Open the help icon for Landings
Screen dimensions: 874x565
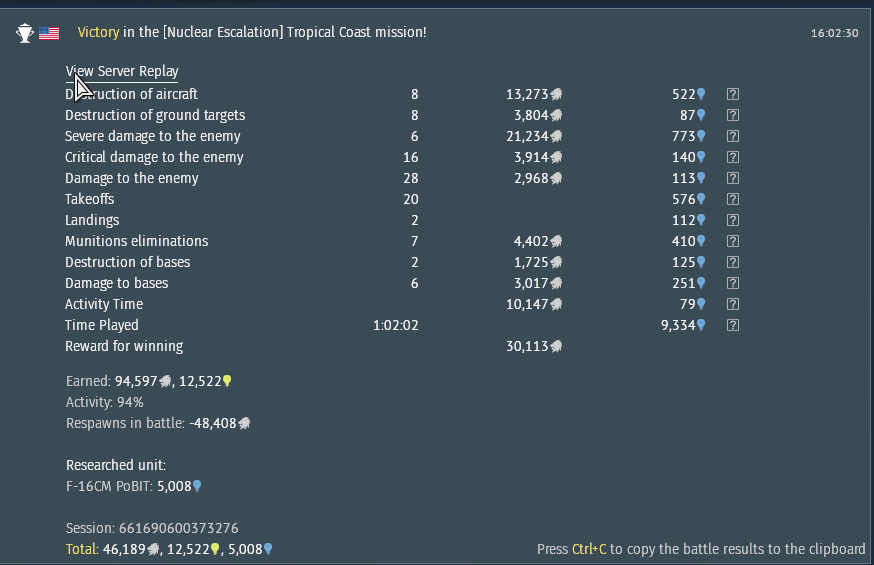pos(733,220)
